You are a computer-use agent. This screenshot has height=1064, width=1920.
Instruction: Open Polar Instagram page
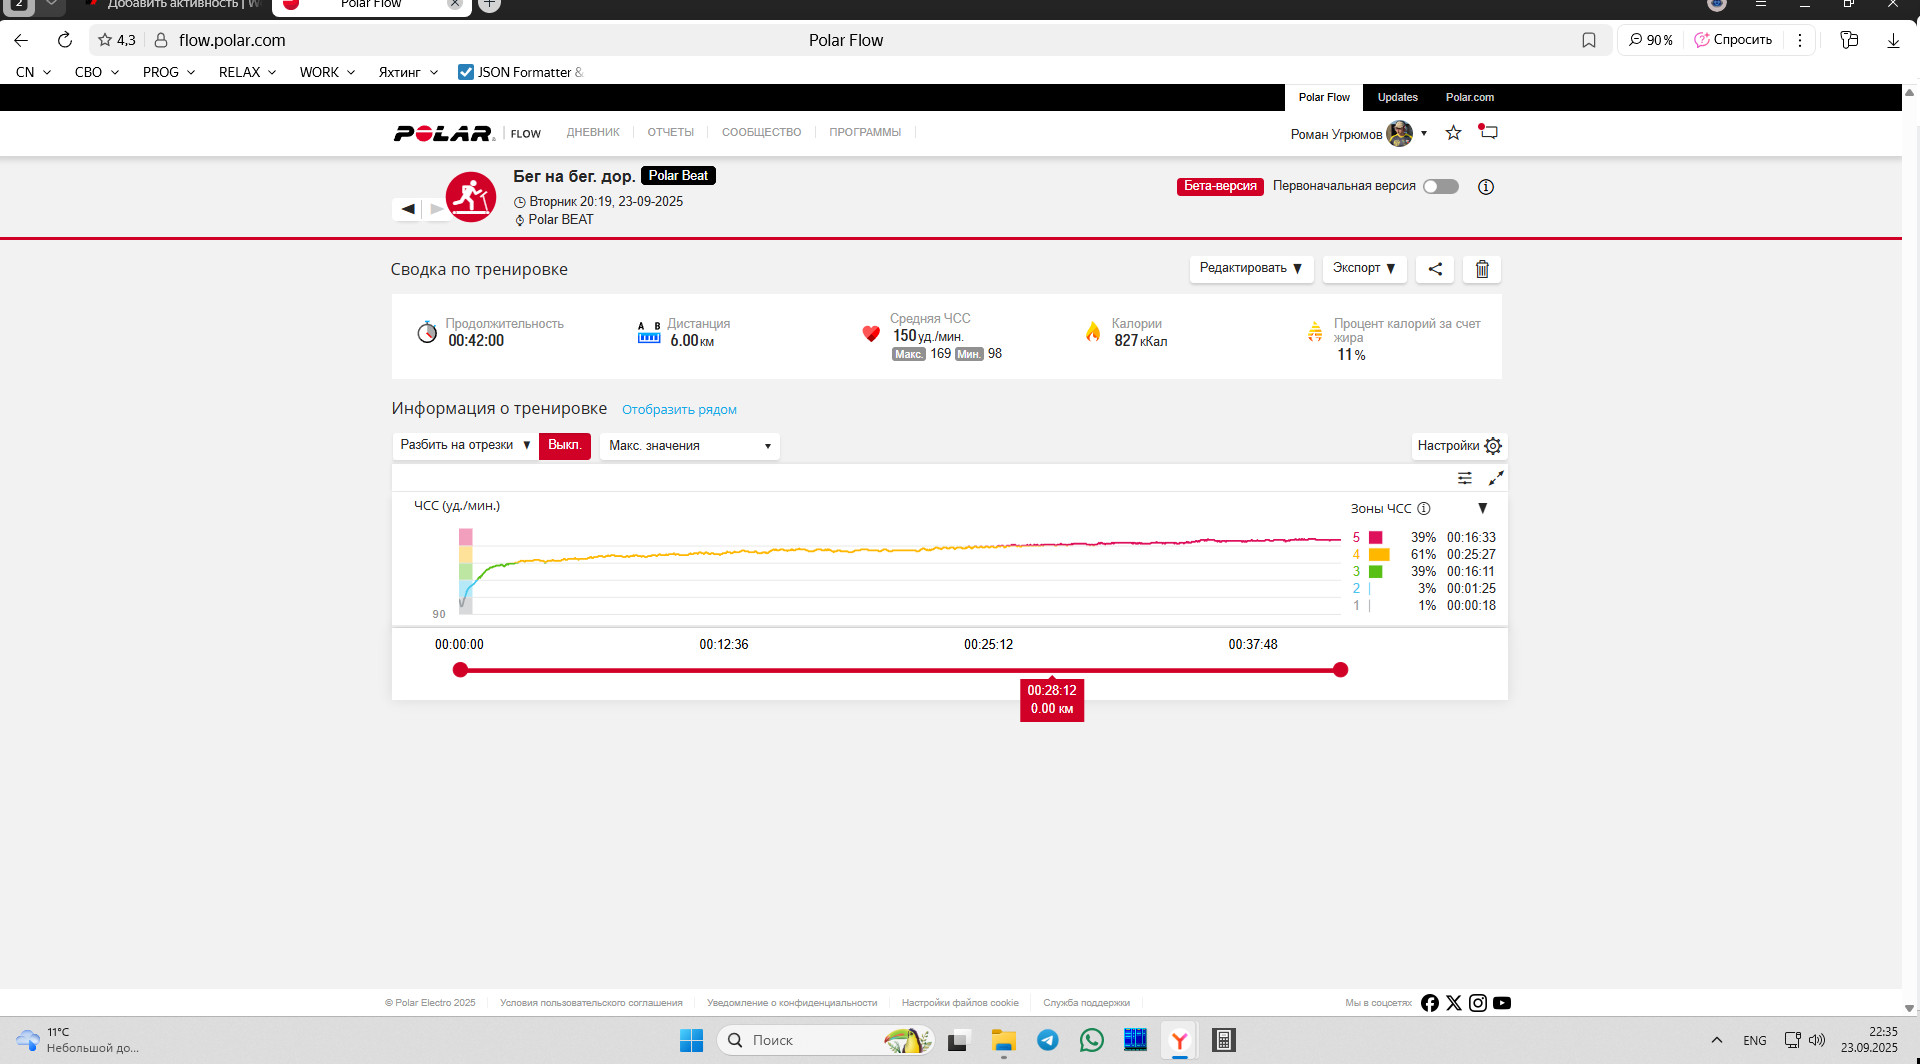(x=1478, y=1003)
